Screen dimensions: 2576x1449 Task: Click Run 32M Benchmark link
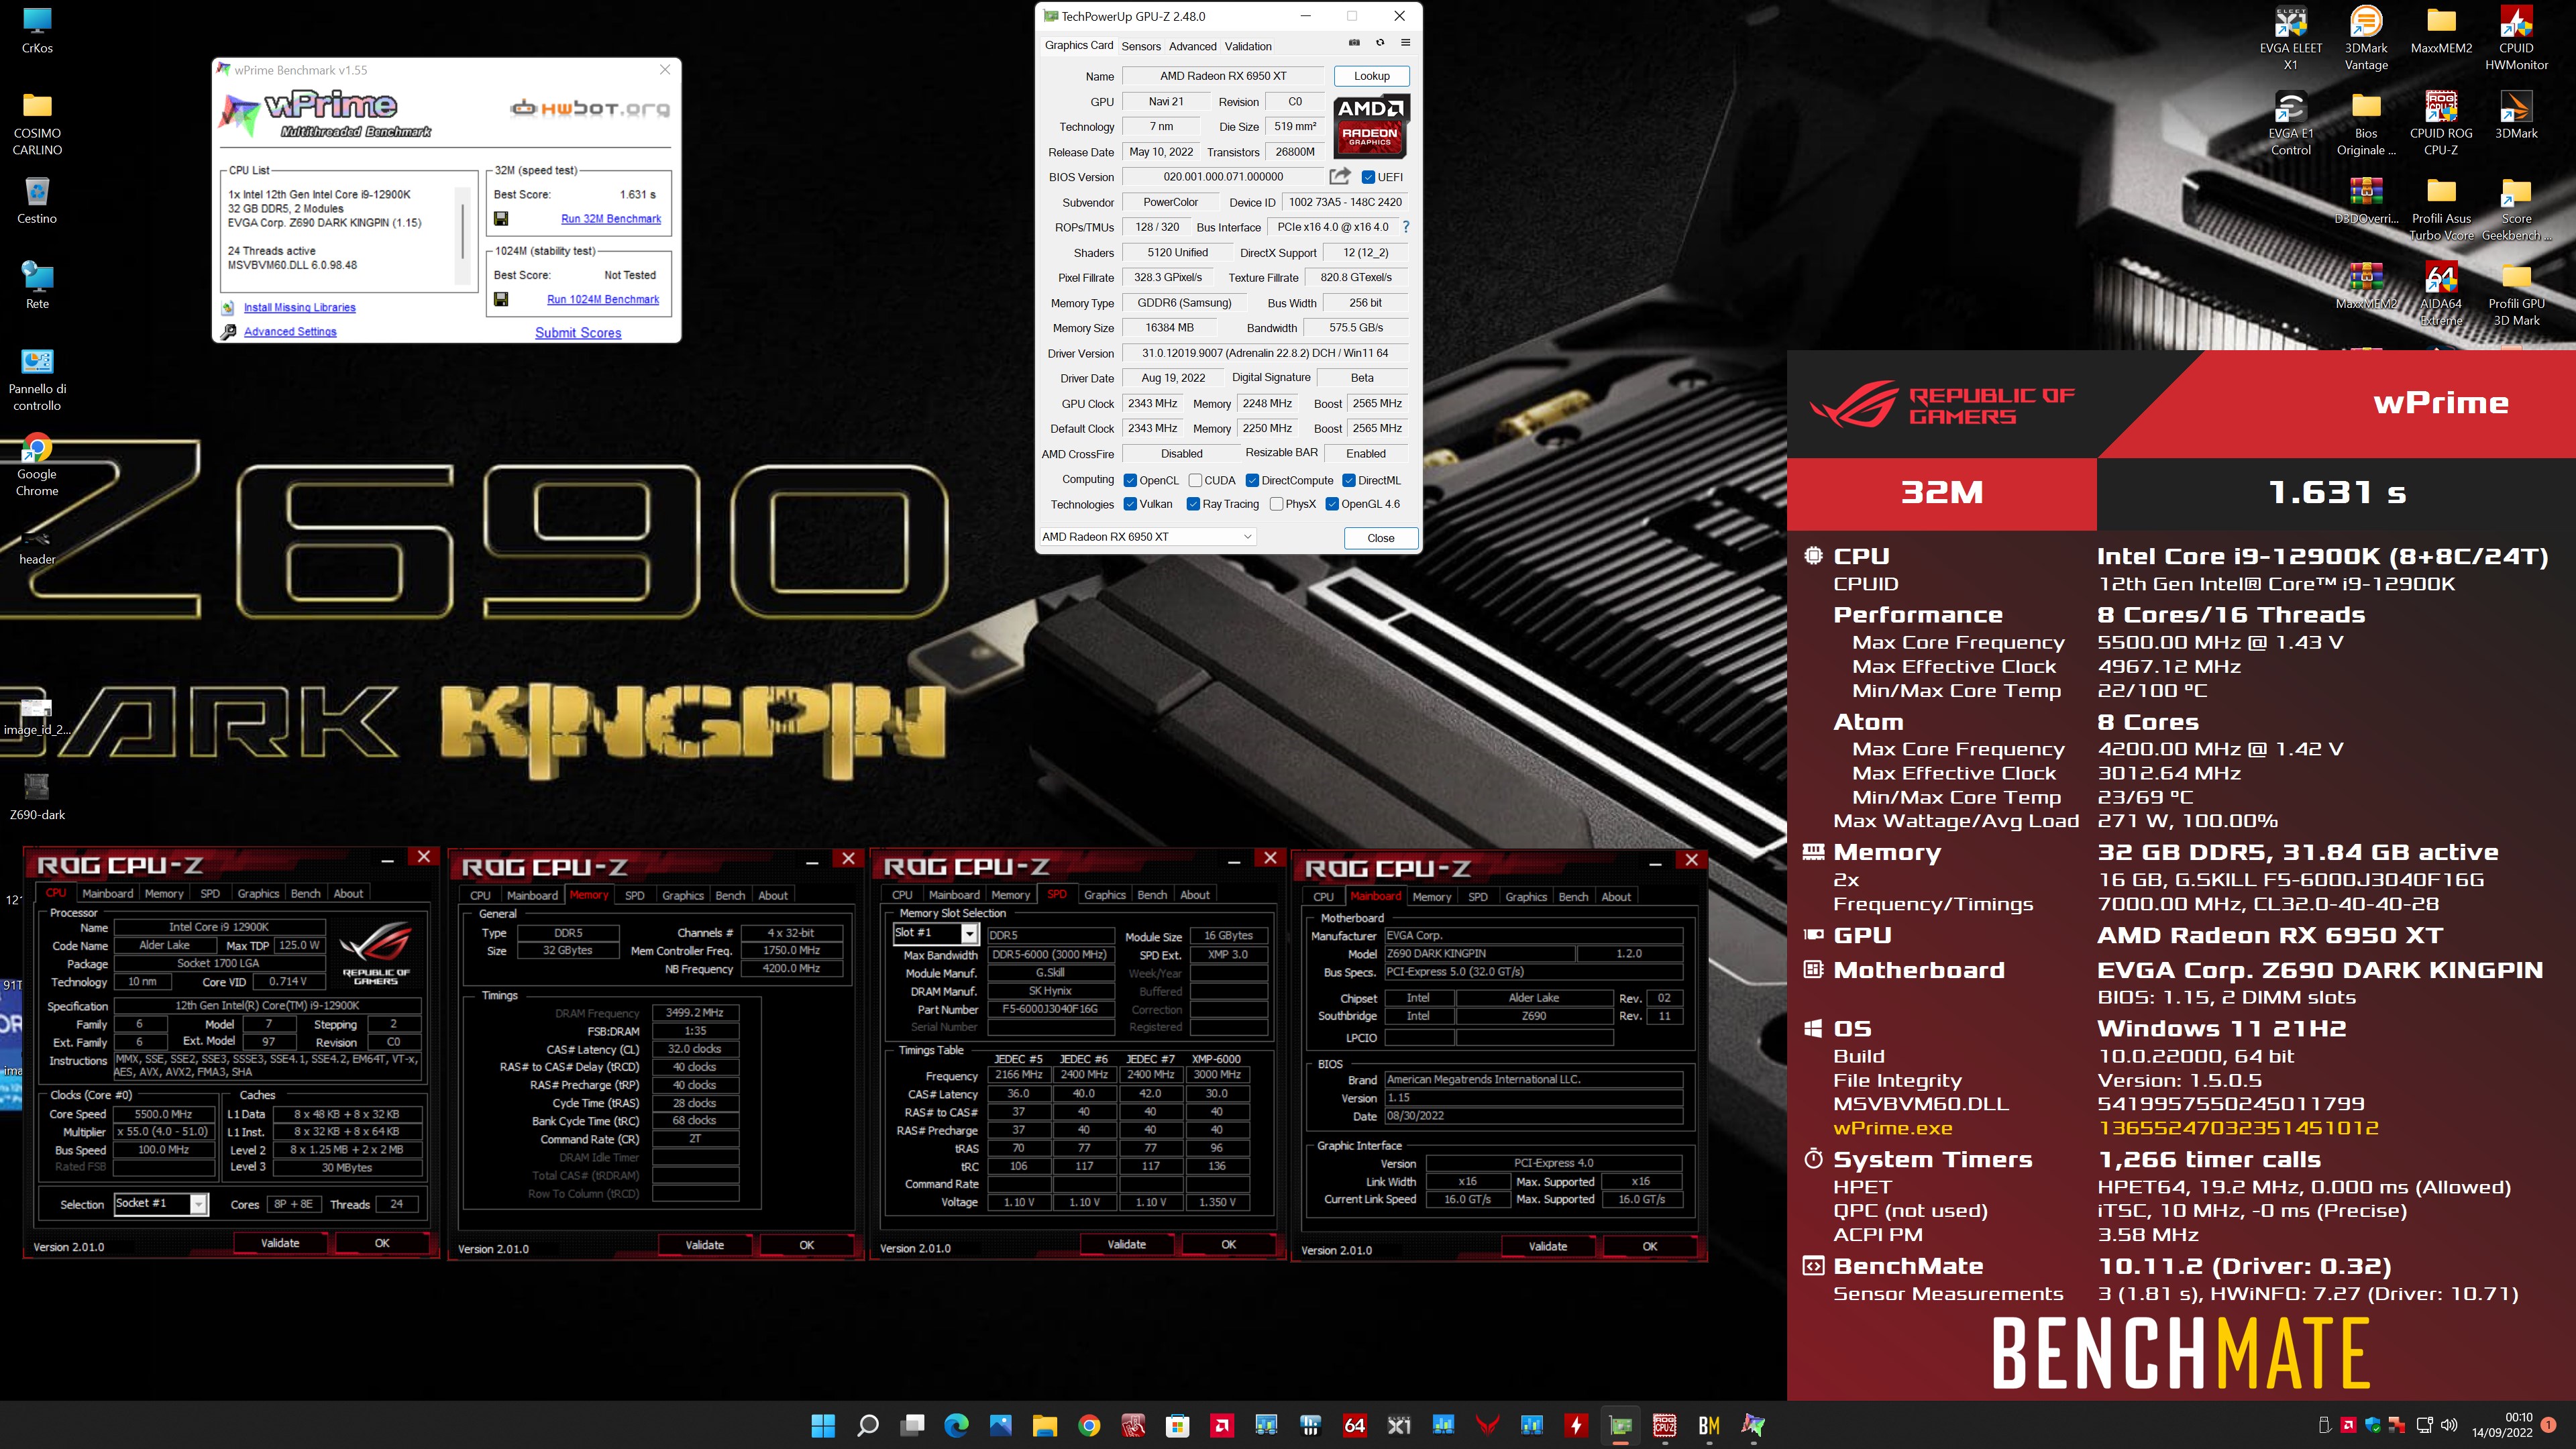[611, 218]
